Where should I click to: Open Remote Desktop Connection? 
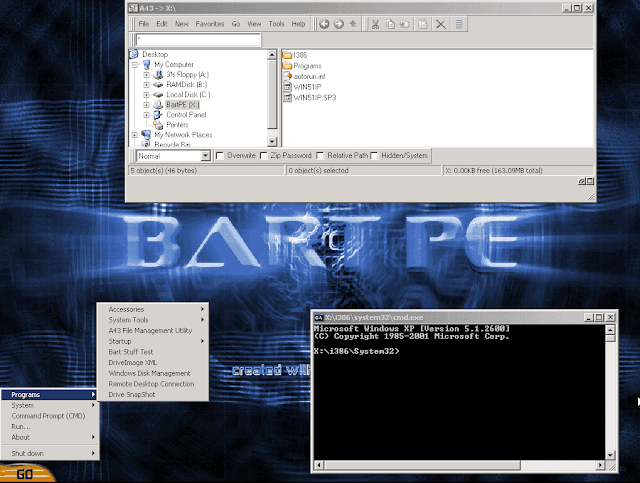point(153,384)
